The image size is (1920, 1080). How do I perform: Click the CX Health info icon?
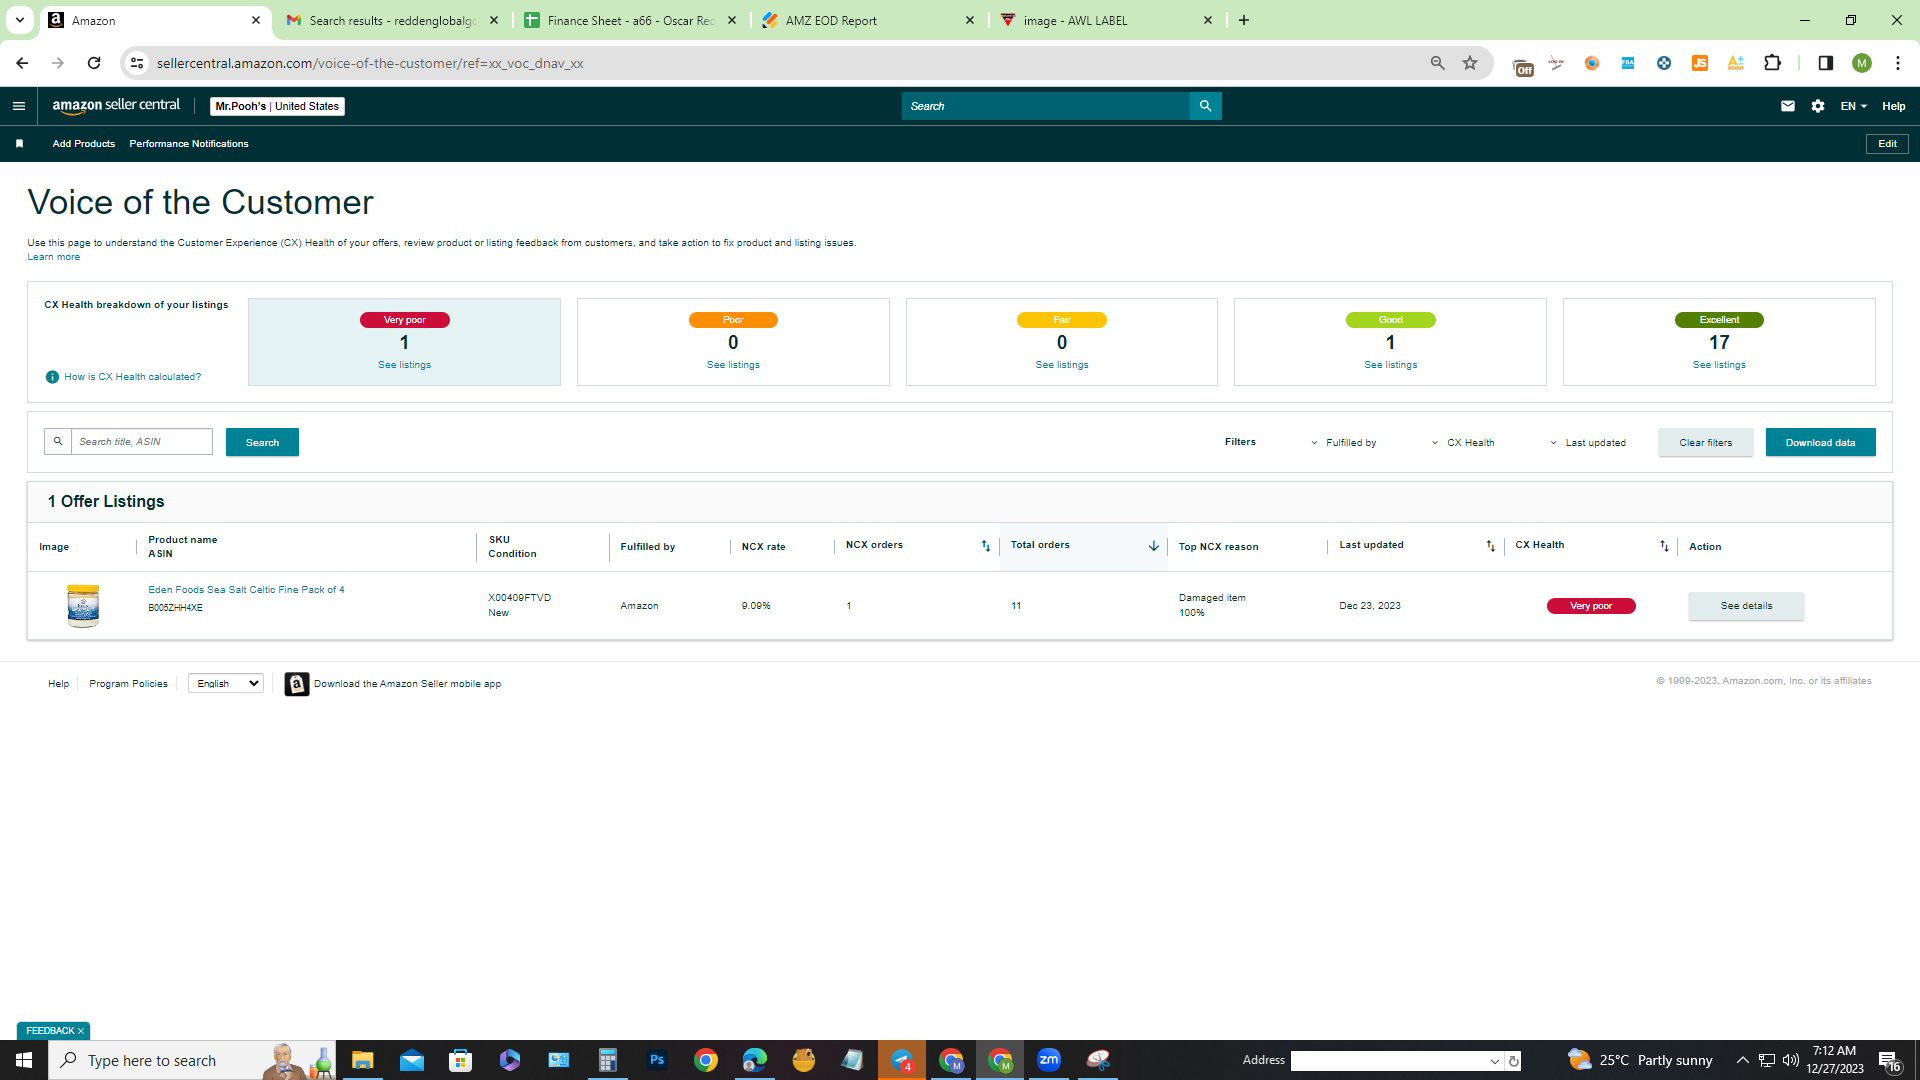point(52,377)
